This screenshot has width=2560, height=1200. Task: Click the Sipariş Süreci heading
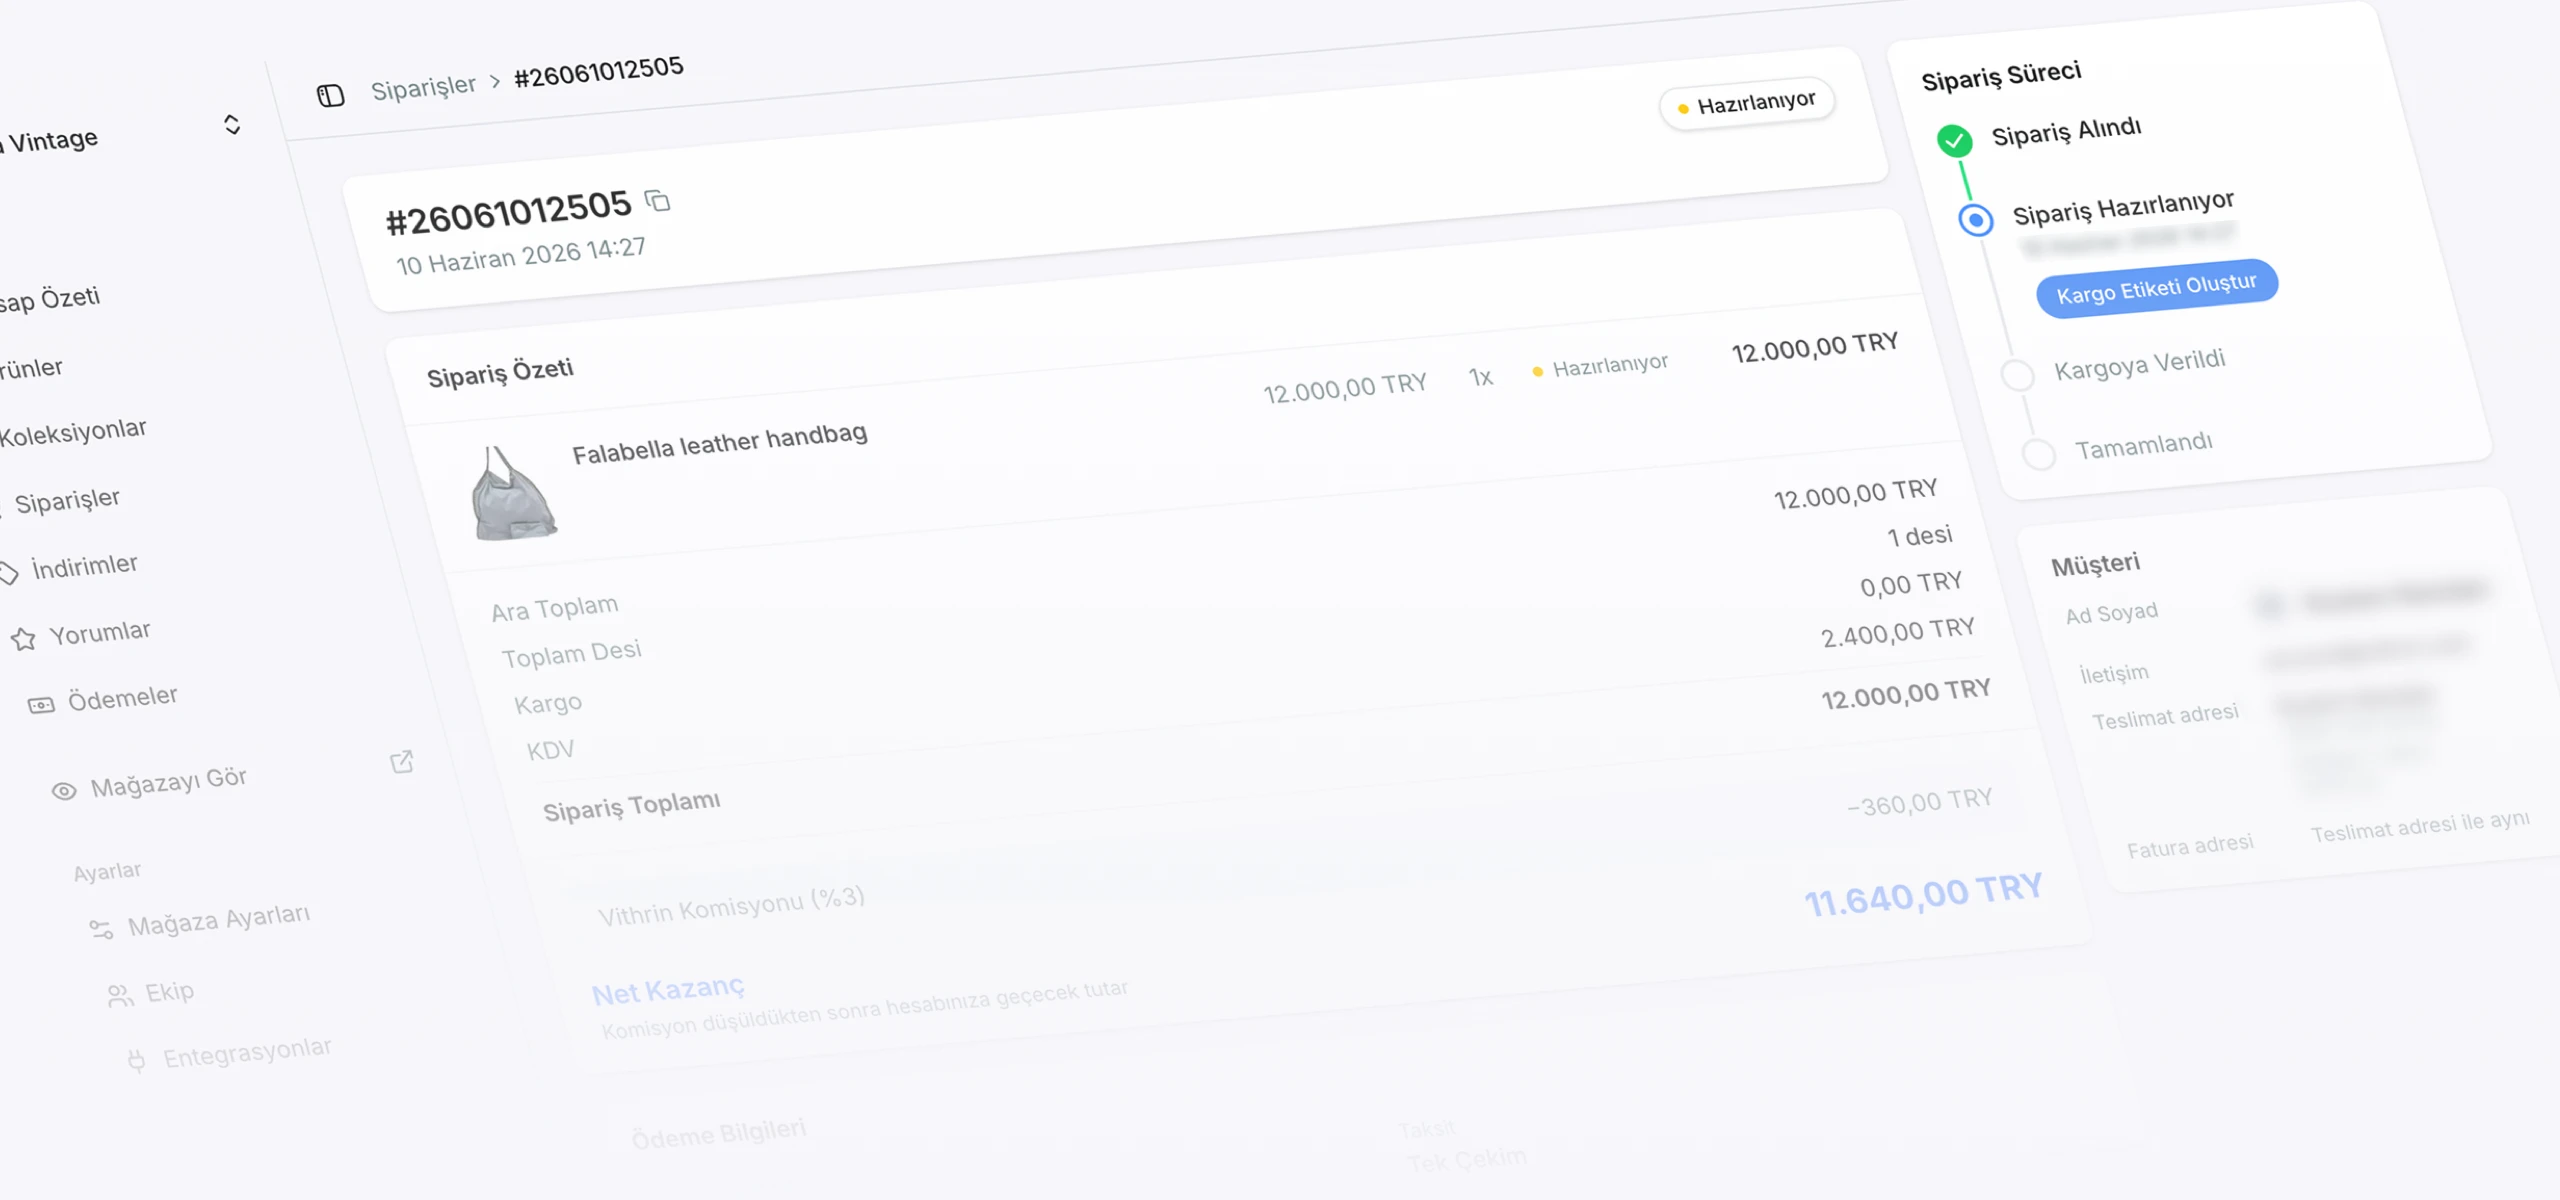(2001, 76)
